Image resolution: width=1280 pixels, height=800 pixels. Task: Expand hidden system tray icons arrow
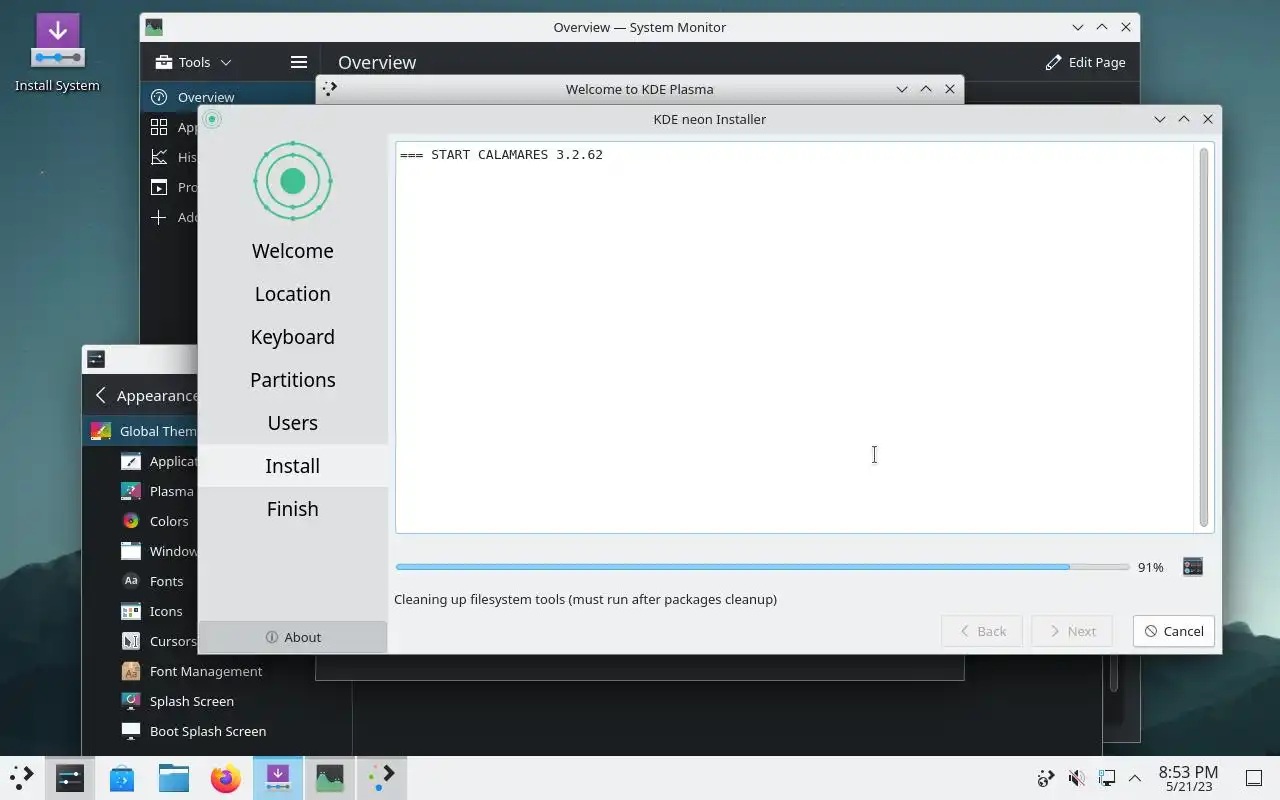(1135, 778)
